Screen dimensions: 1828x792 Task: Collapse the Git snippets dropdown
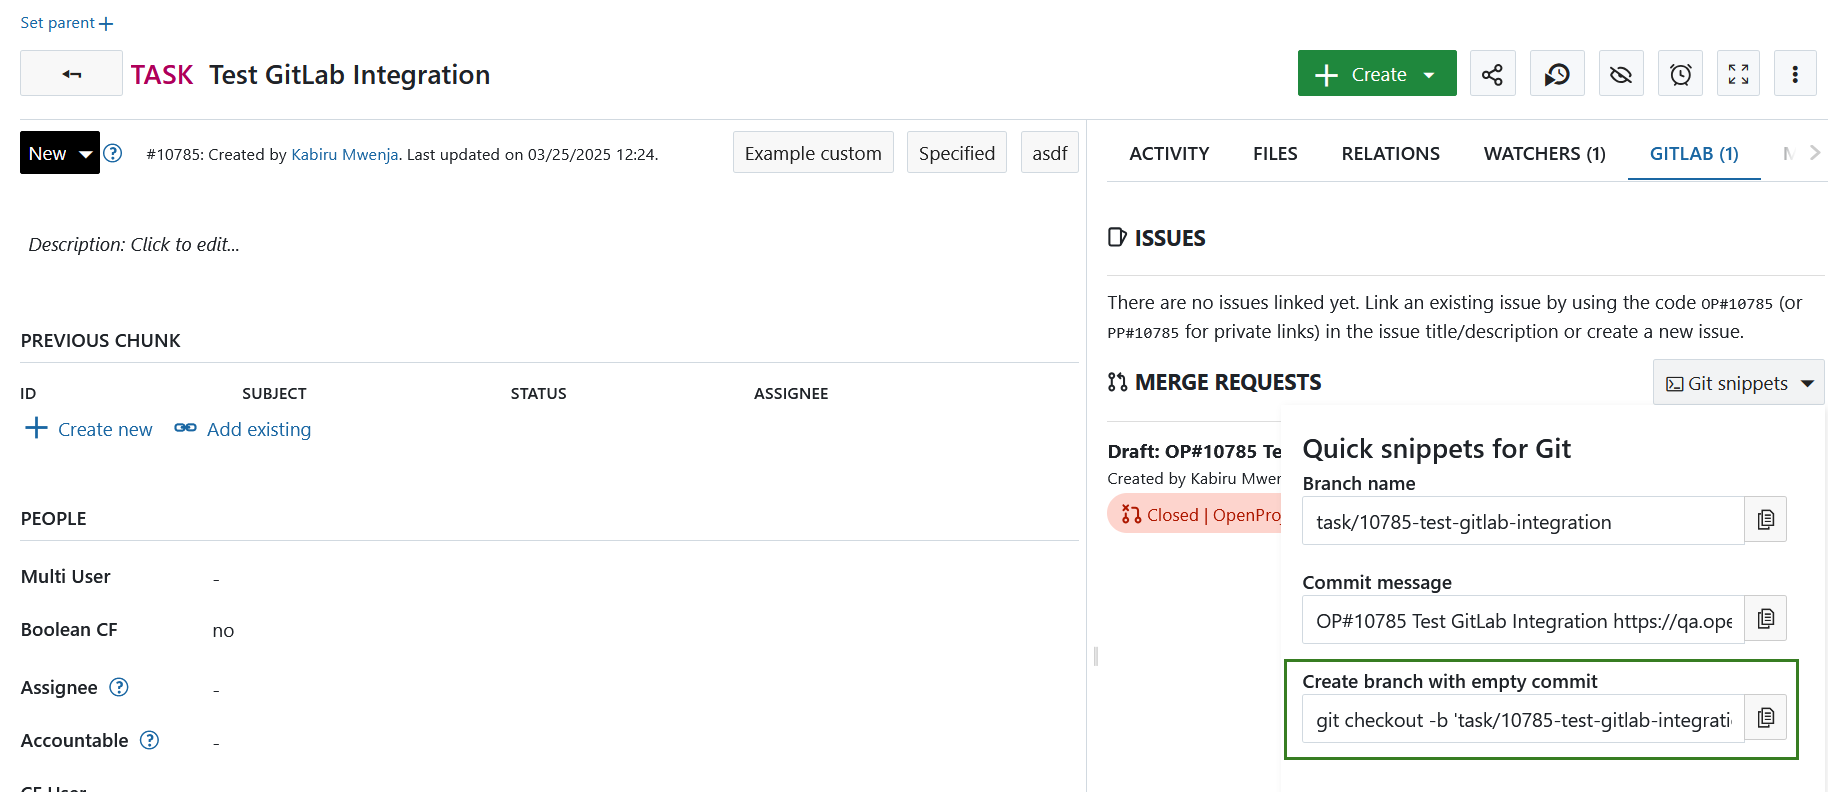pos(1738,383)
